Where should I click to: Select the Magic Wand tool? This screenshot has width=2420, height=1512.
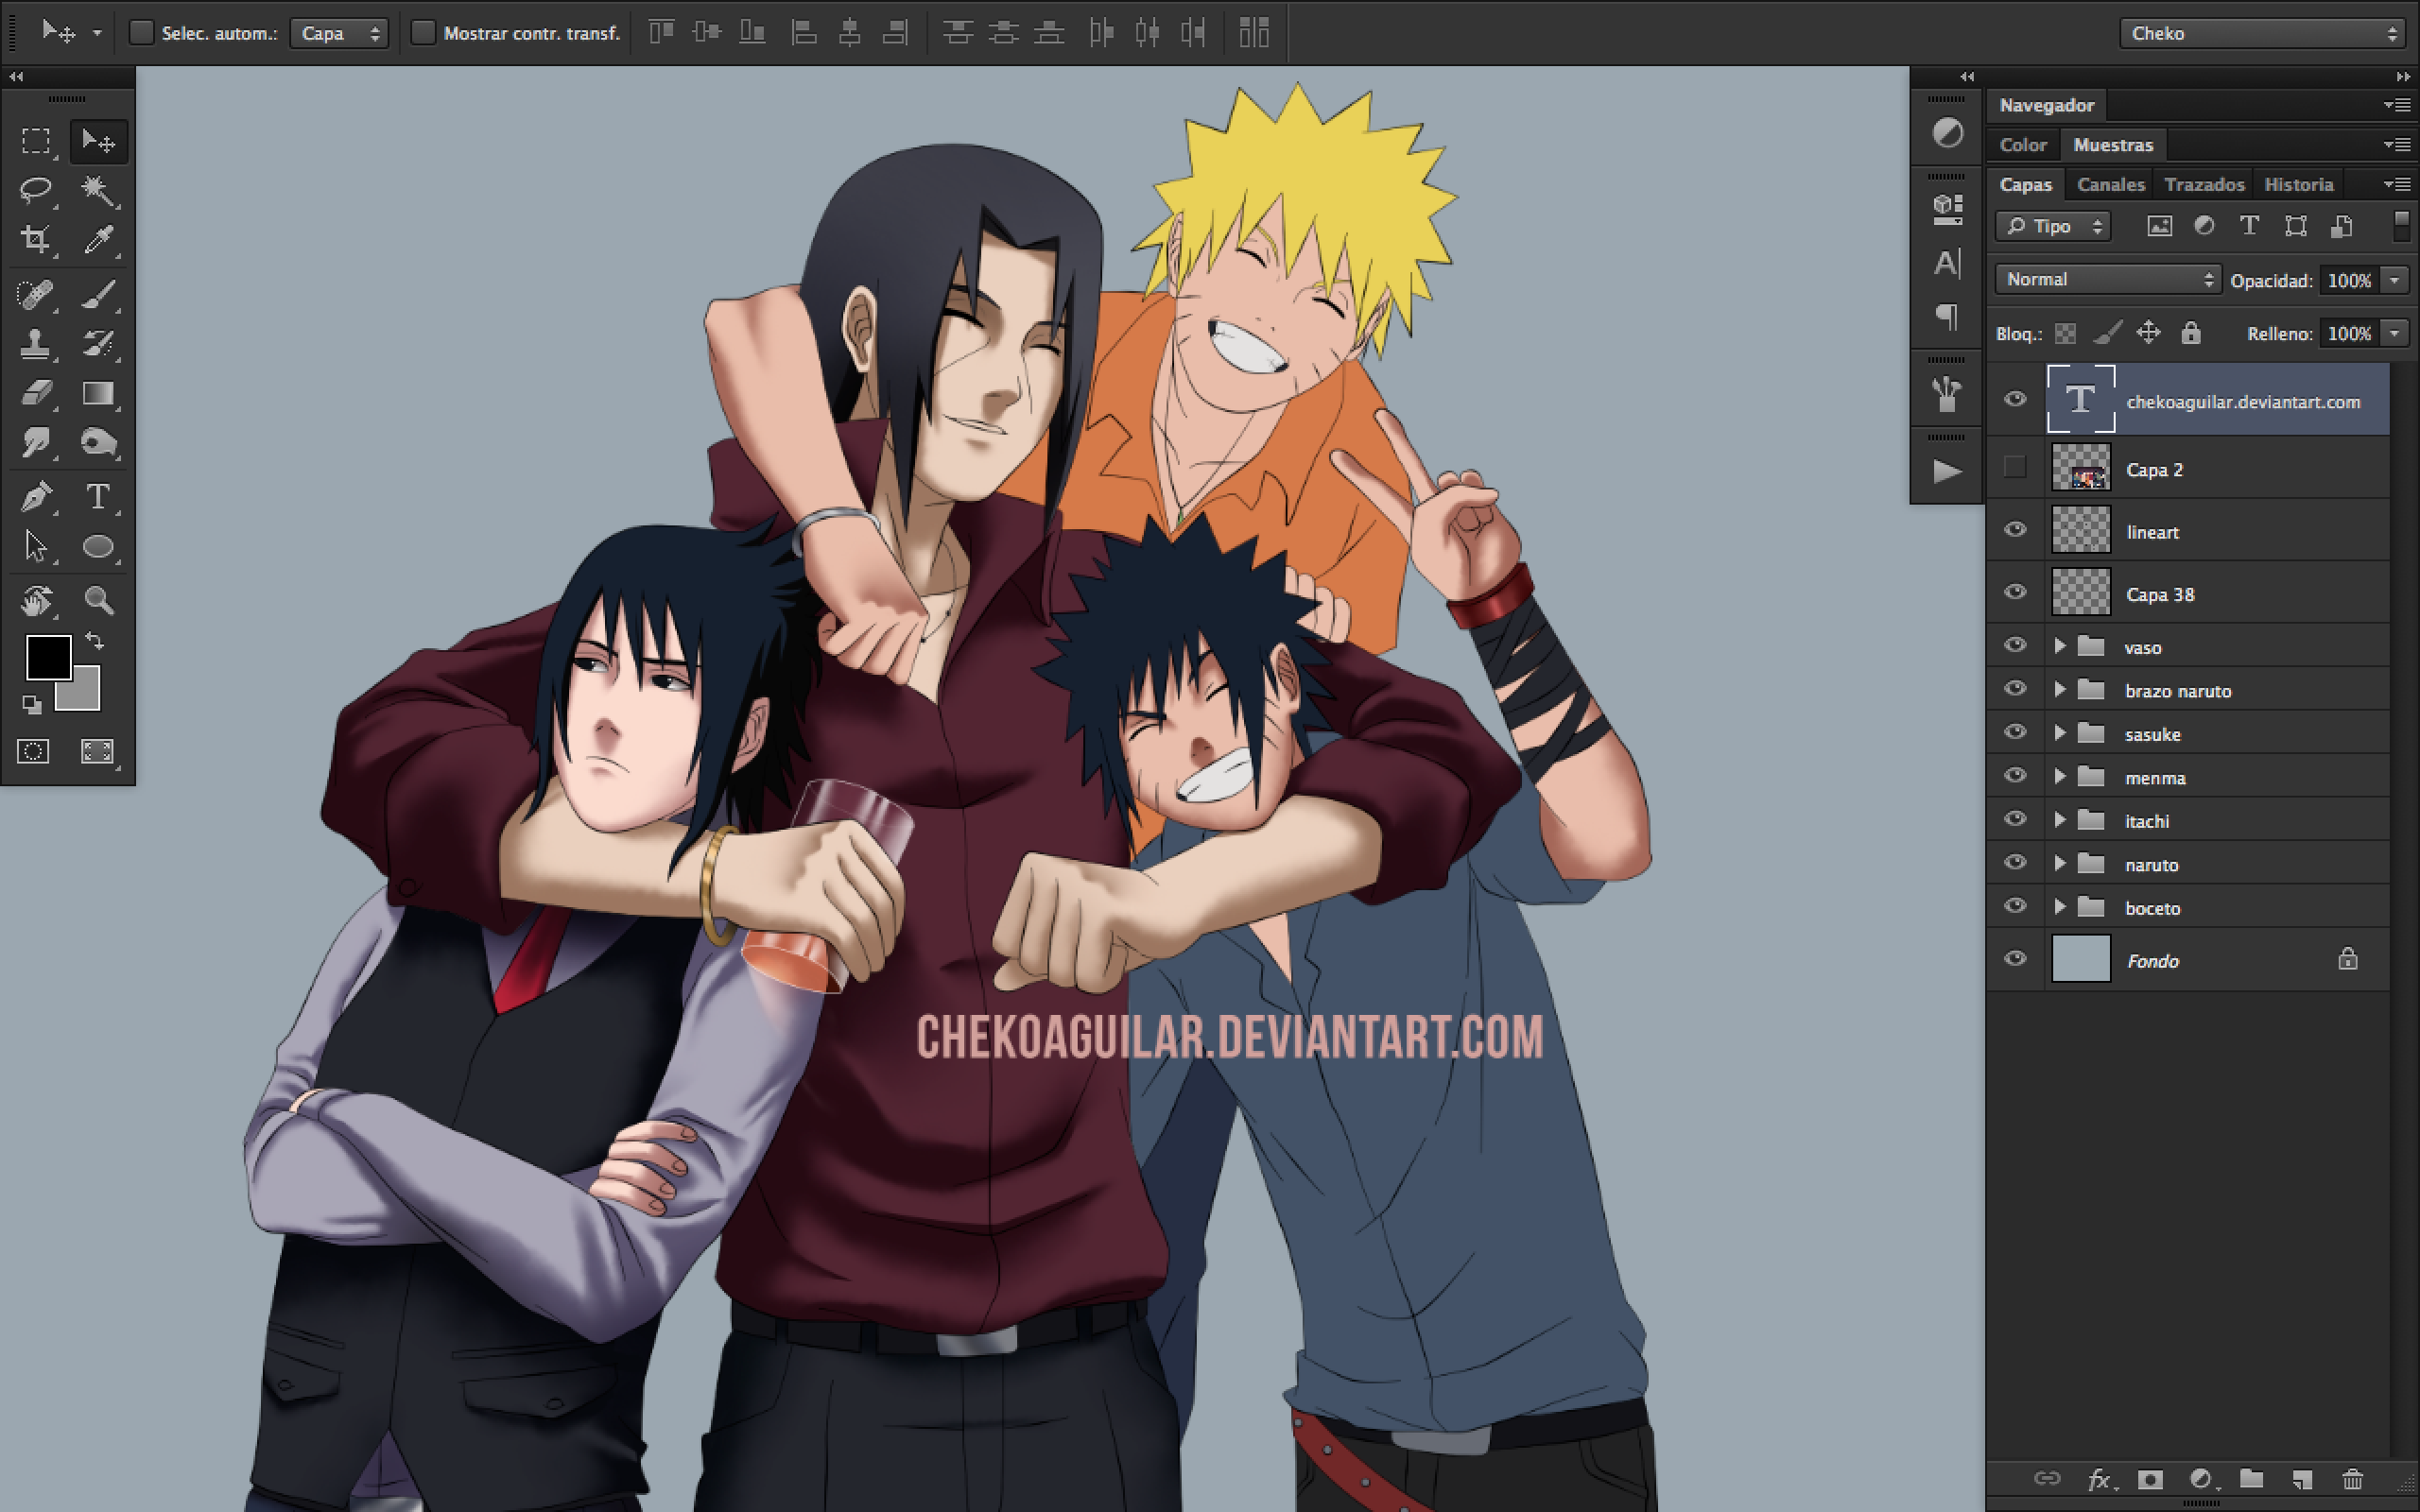(x=98, y=190)
